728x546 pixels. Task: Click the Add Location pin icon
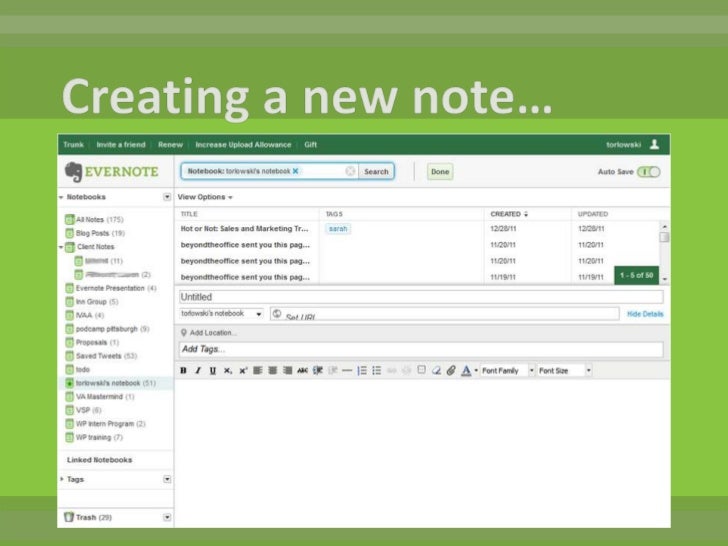184,332
